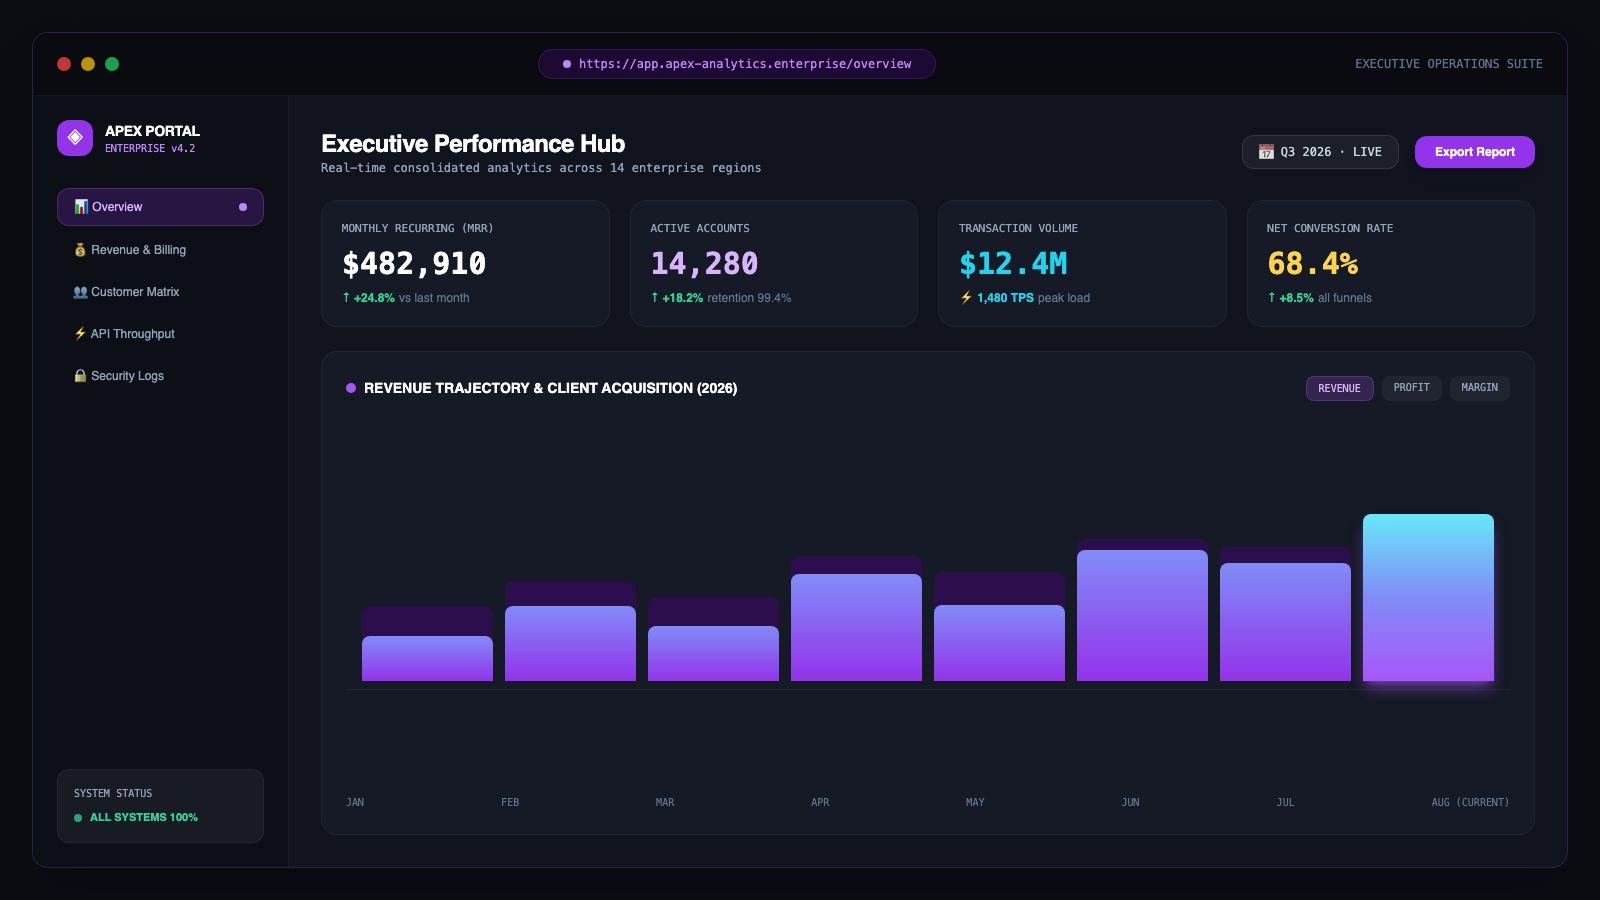Click the Export Report button
Screen dimensions: 1600x900
click(1474, 152)
